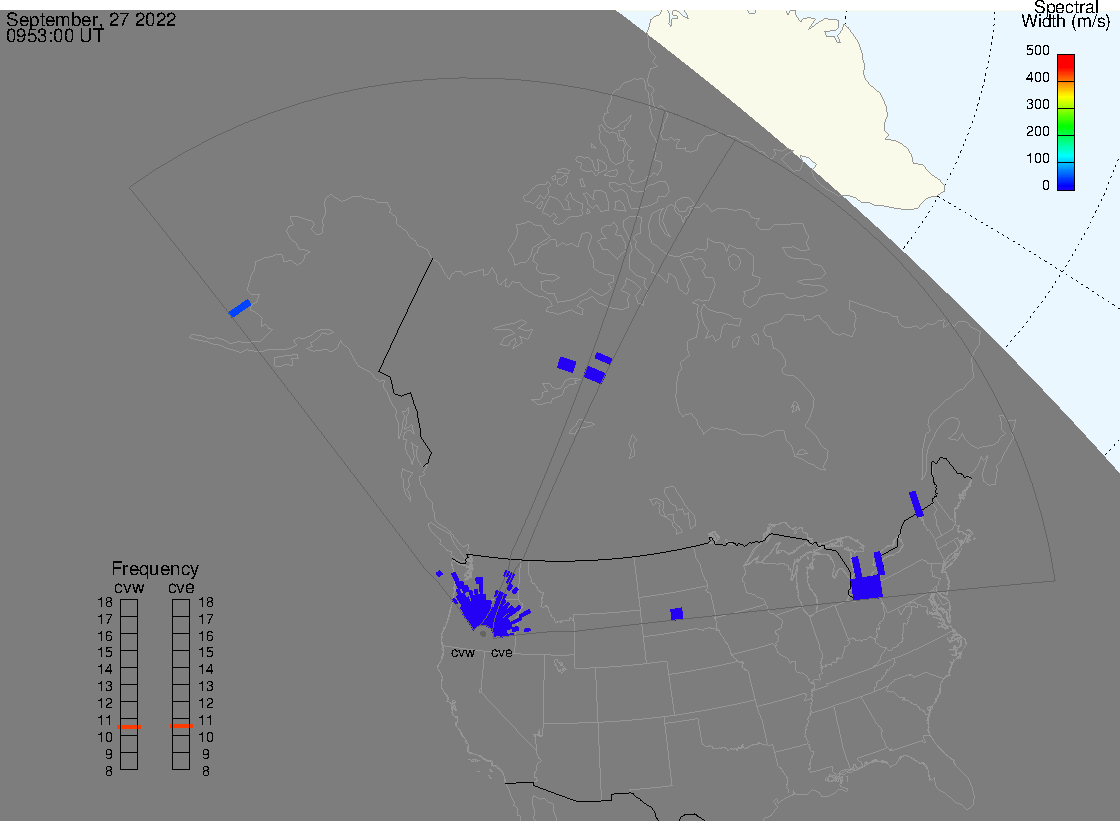The image size is (1120, 821).
Task: Click the 14 label right of cve bar
Action: click(x=206, y=670)
